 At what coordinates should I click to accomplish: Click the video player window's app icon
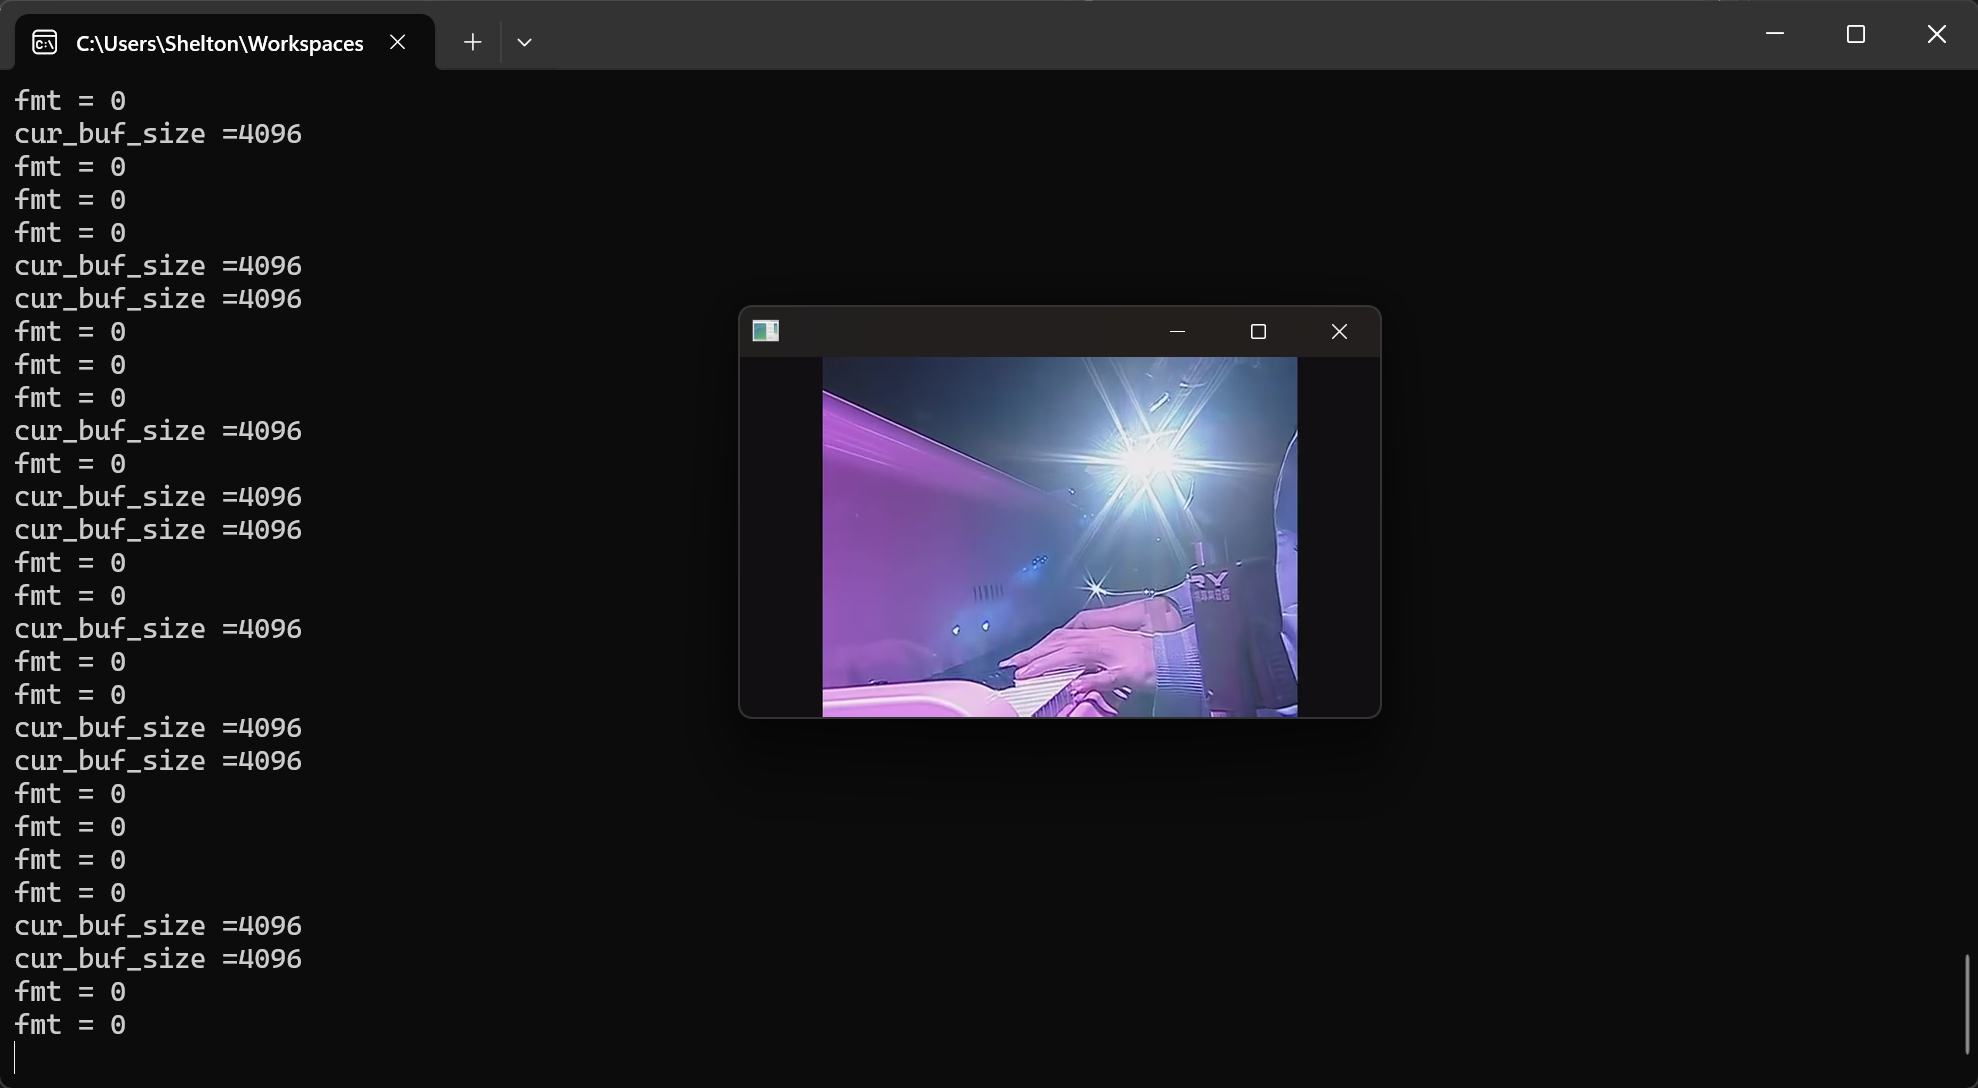click(x=766, y=331)
